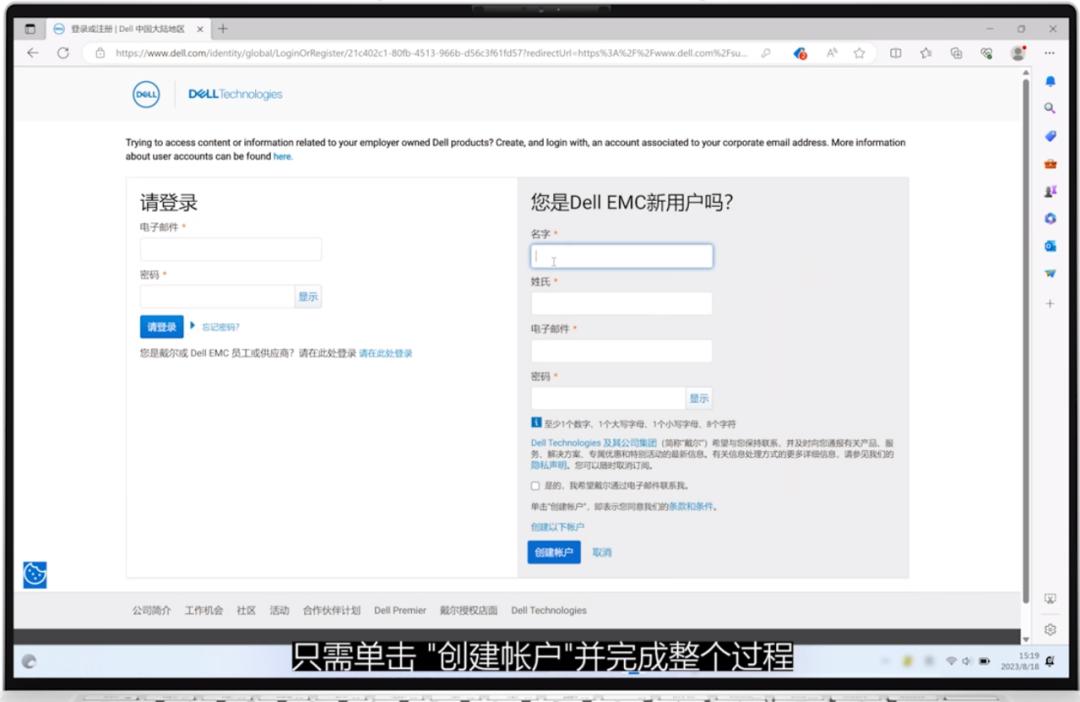Open the collections icon
This screenshot has height=702, width=1080.
956,53
